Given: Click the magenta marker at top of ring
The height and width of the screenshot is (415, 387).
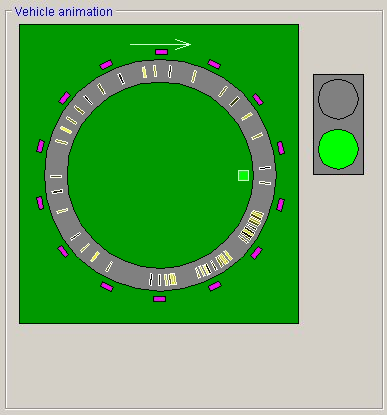Looking at the screenshot, I should coord(161,52).
